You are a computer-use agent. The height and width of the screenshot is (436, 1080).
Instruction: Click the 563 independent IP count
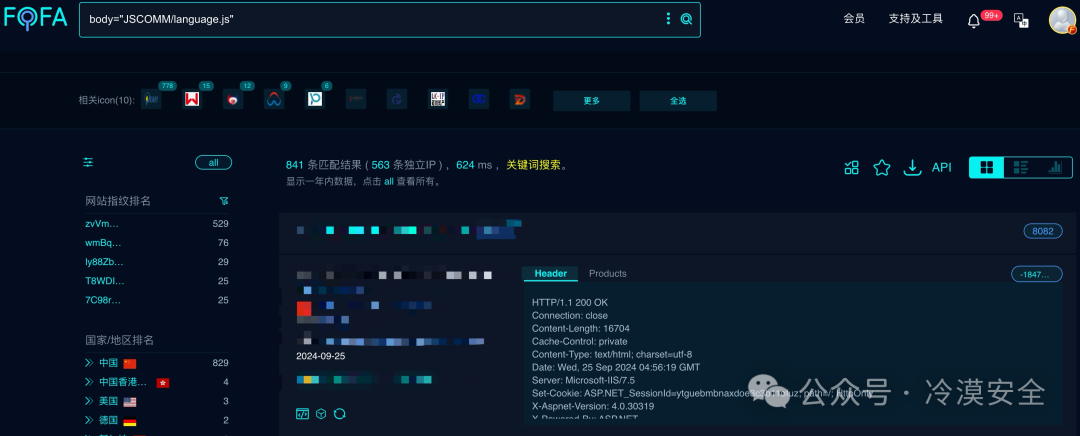tap(381, 165)
